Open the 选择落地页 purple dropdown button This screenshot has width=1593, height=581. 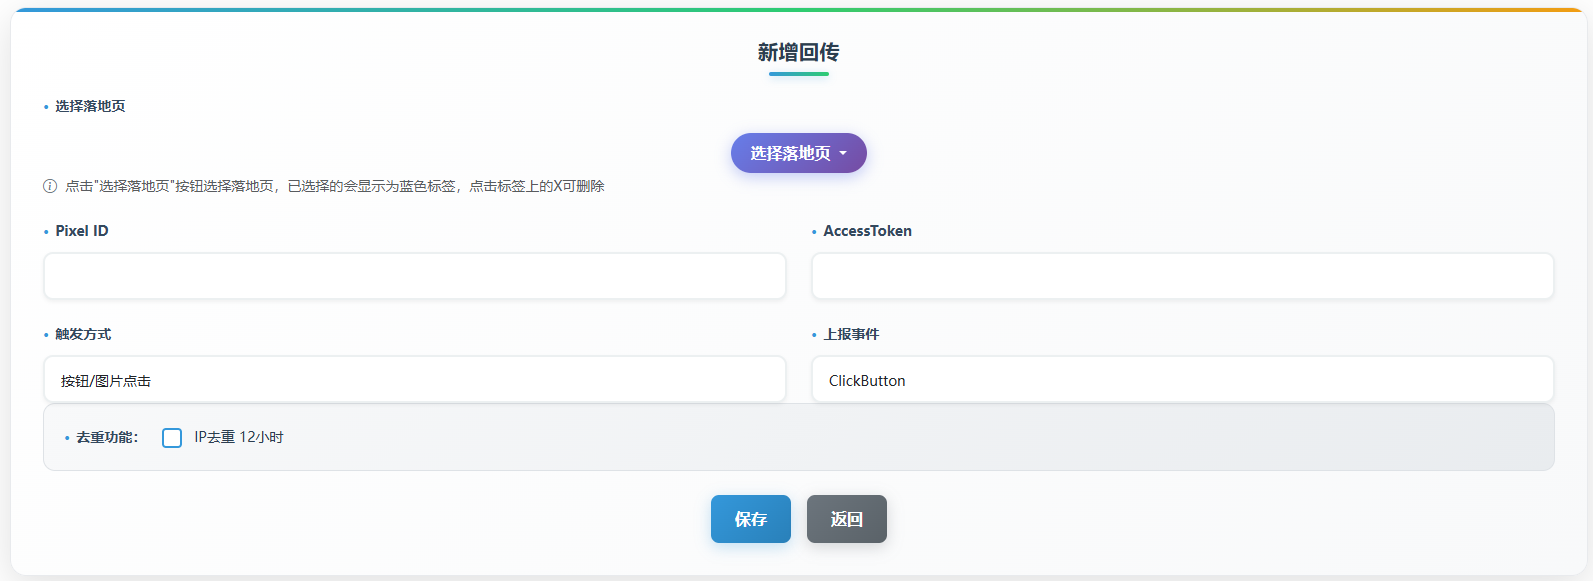coord(790,153)
